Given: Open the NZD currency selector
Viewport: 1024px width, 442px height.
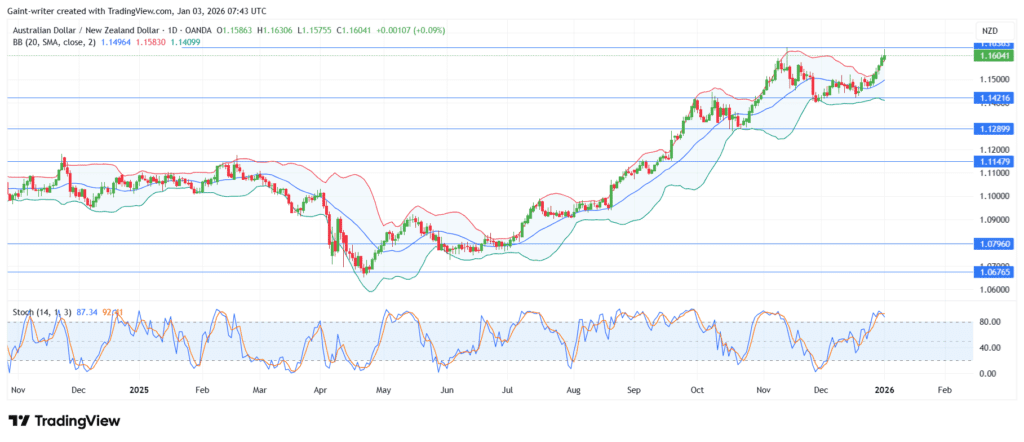Looking at the screenshot, I should pos(989,30).
